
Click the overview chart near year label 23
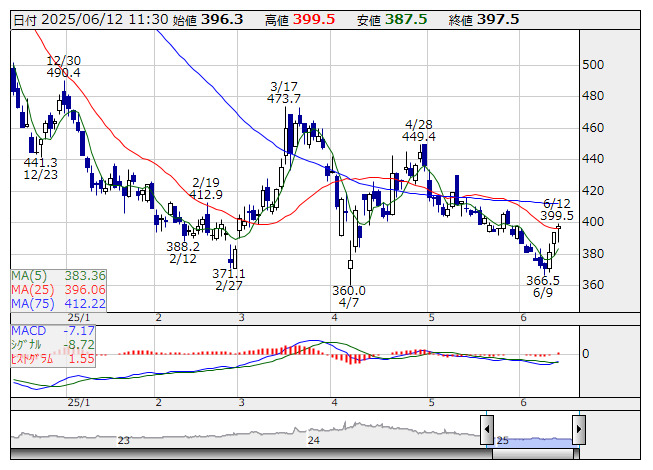[x=123, y=440]
